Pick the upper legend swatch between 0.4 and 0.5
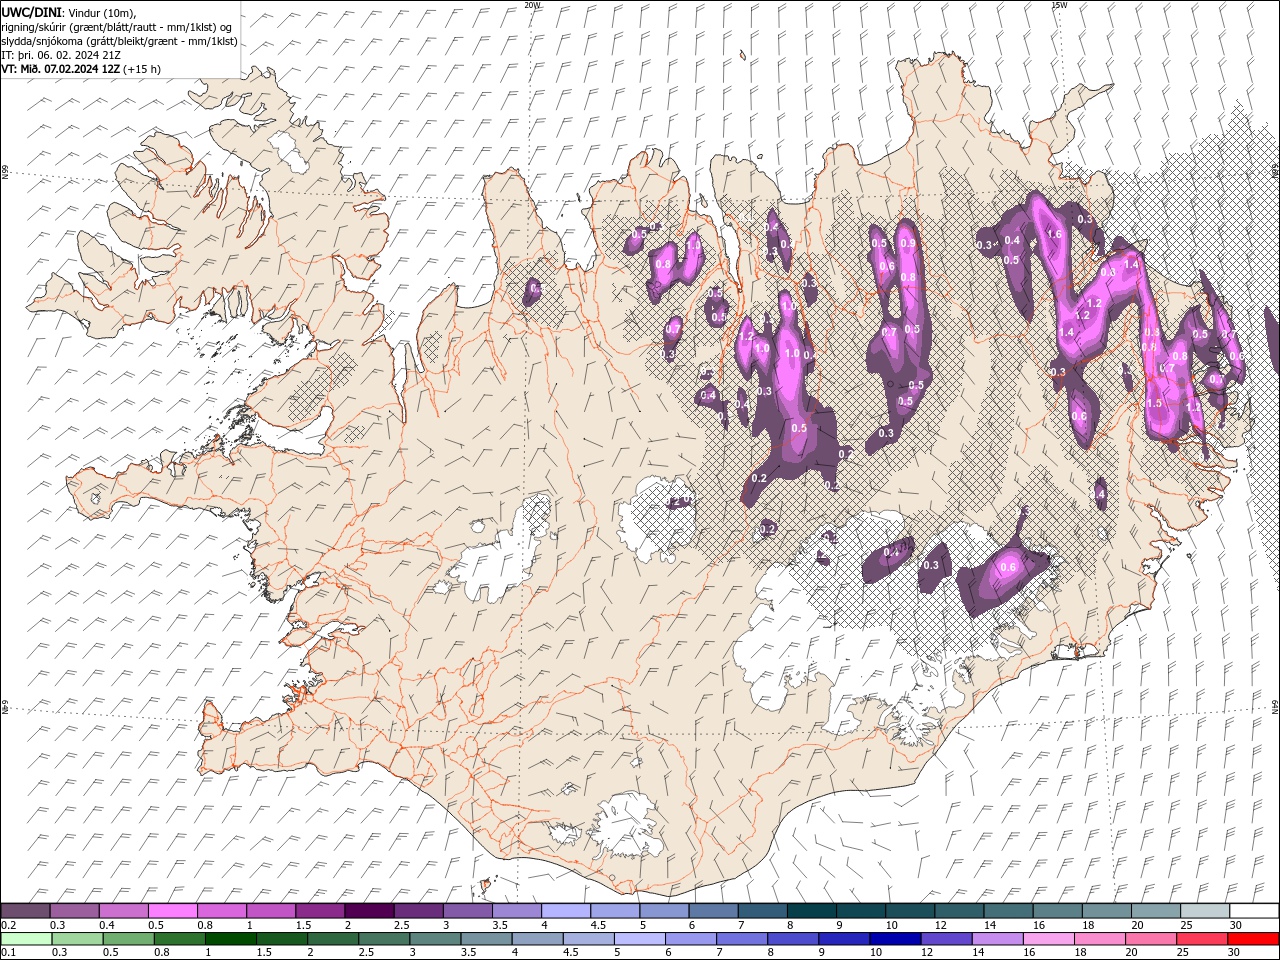 [124, 911]
